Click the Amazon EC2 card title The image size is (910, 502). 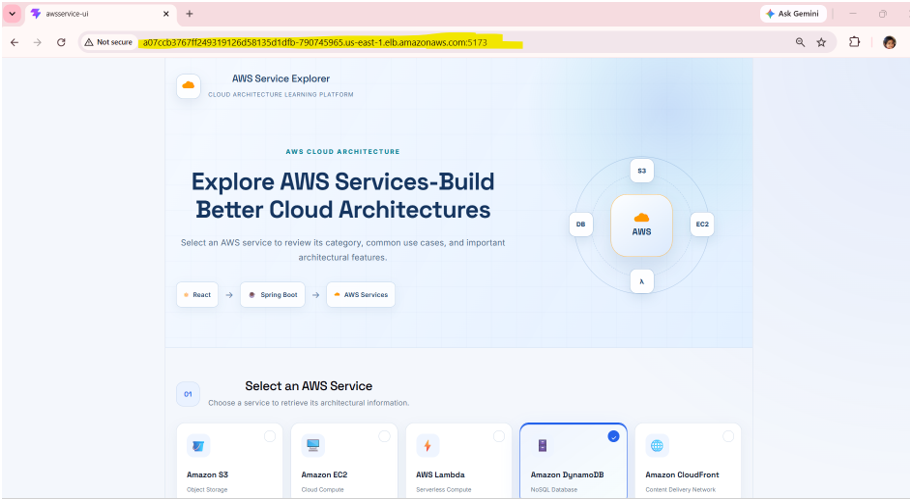(324, 475)
